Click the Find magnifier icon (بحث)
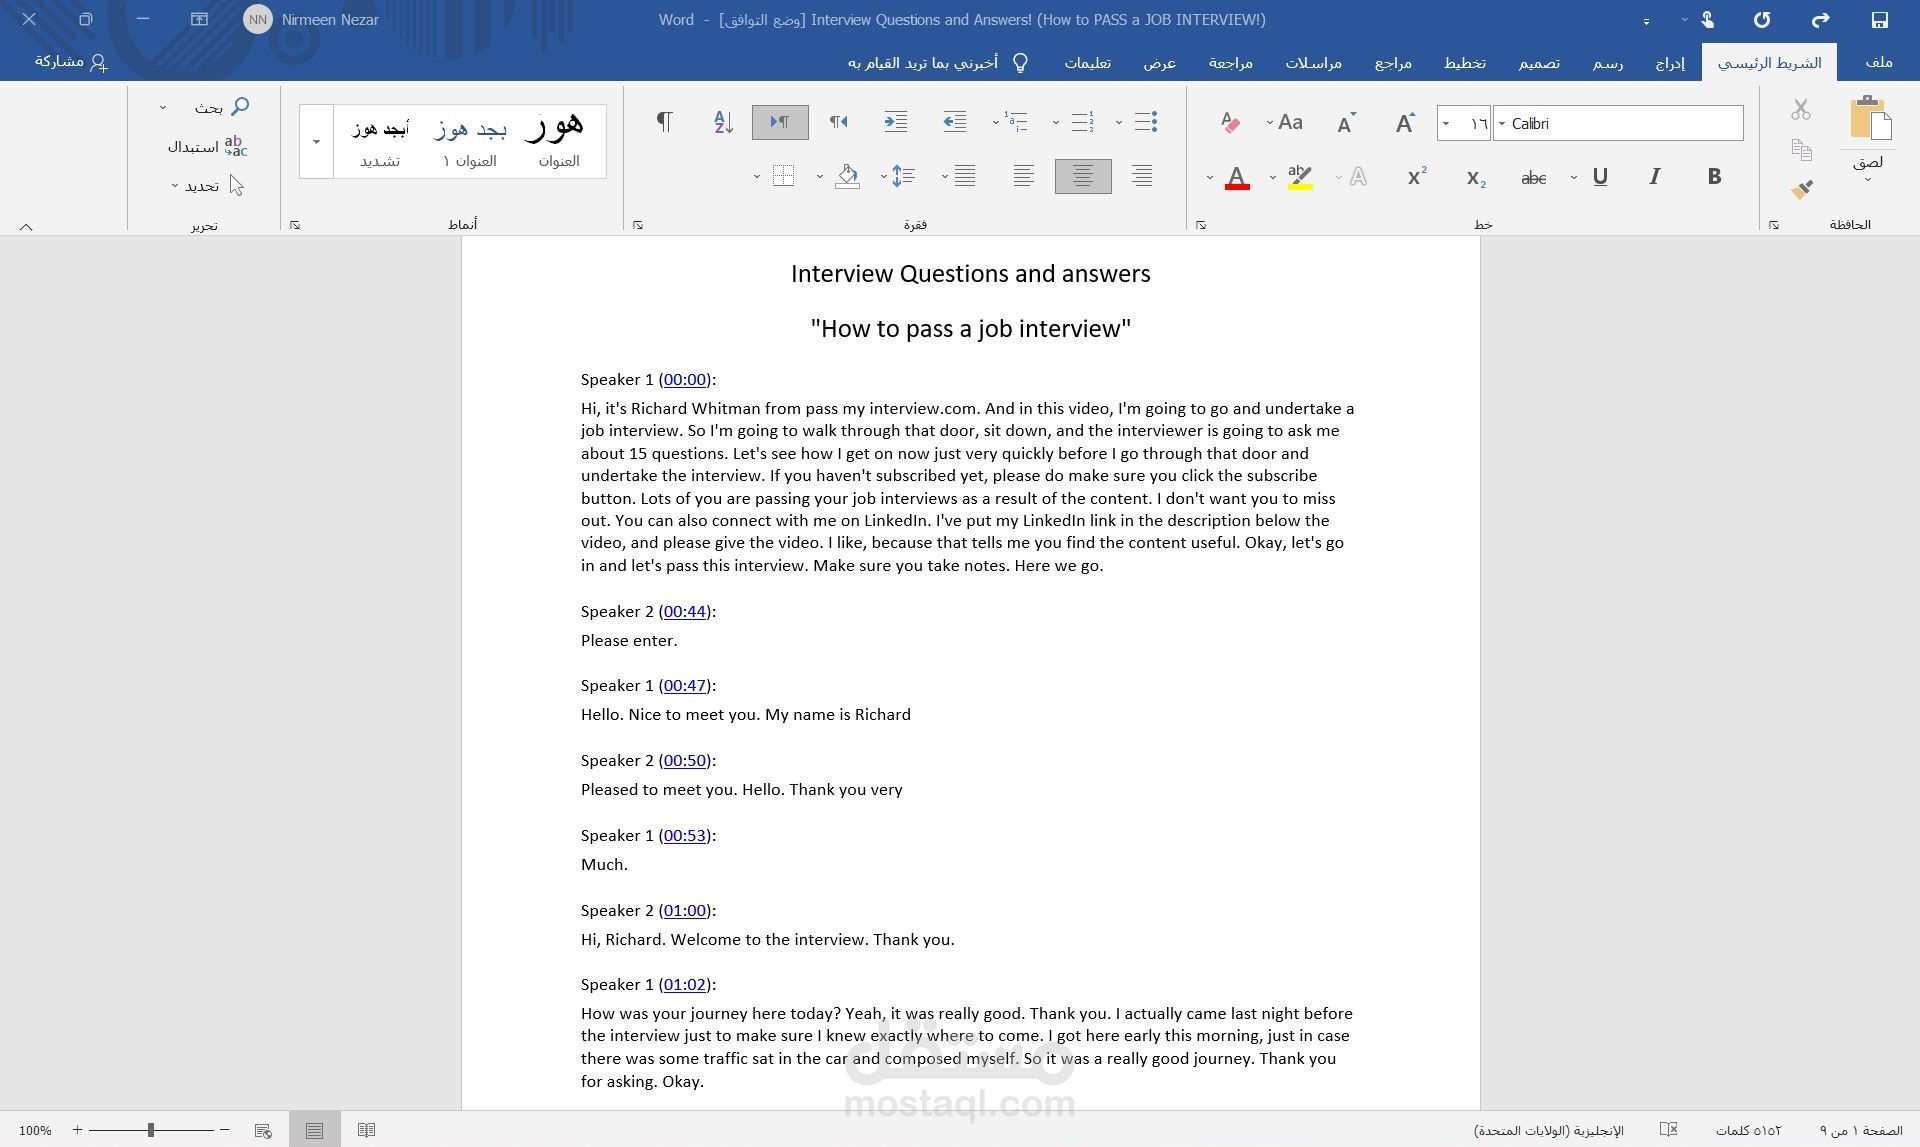Image resolution: width=1920 pixels, height=1147 pixels. pyautogui.click(x=240, y=106)
